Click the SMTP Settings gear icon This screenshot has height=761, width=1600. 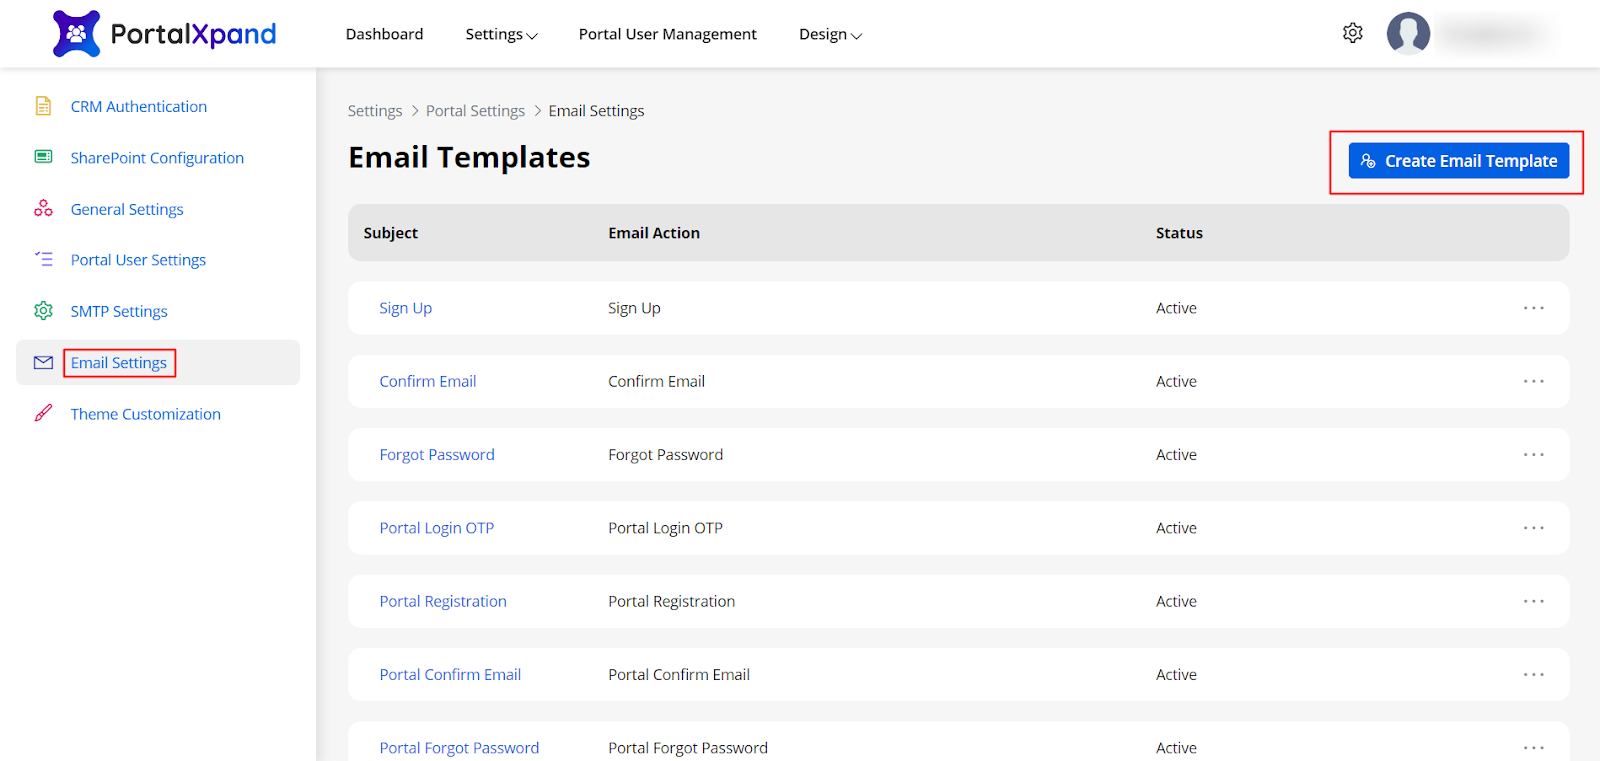tap(43, 311)
